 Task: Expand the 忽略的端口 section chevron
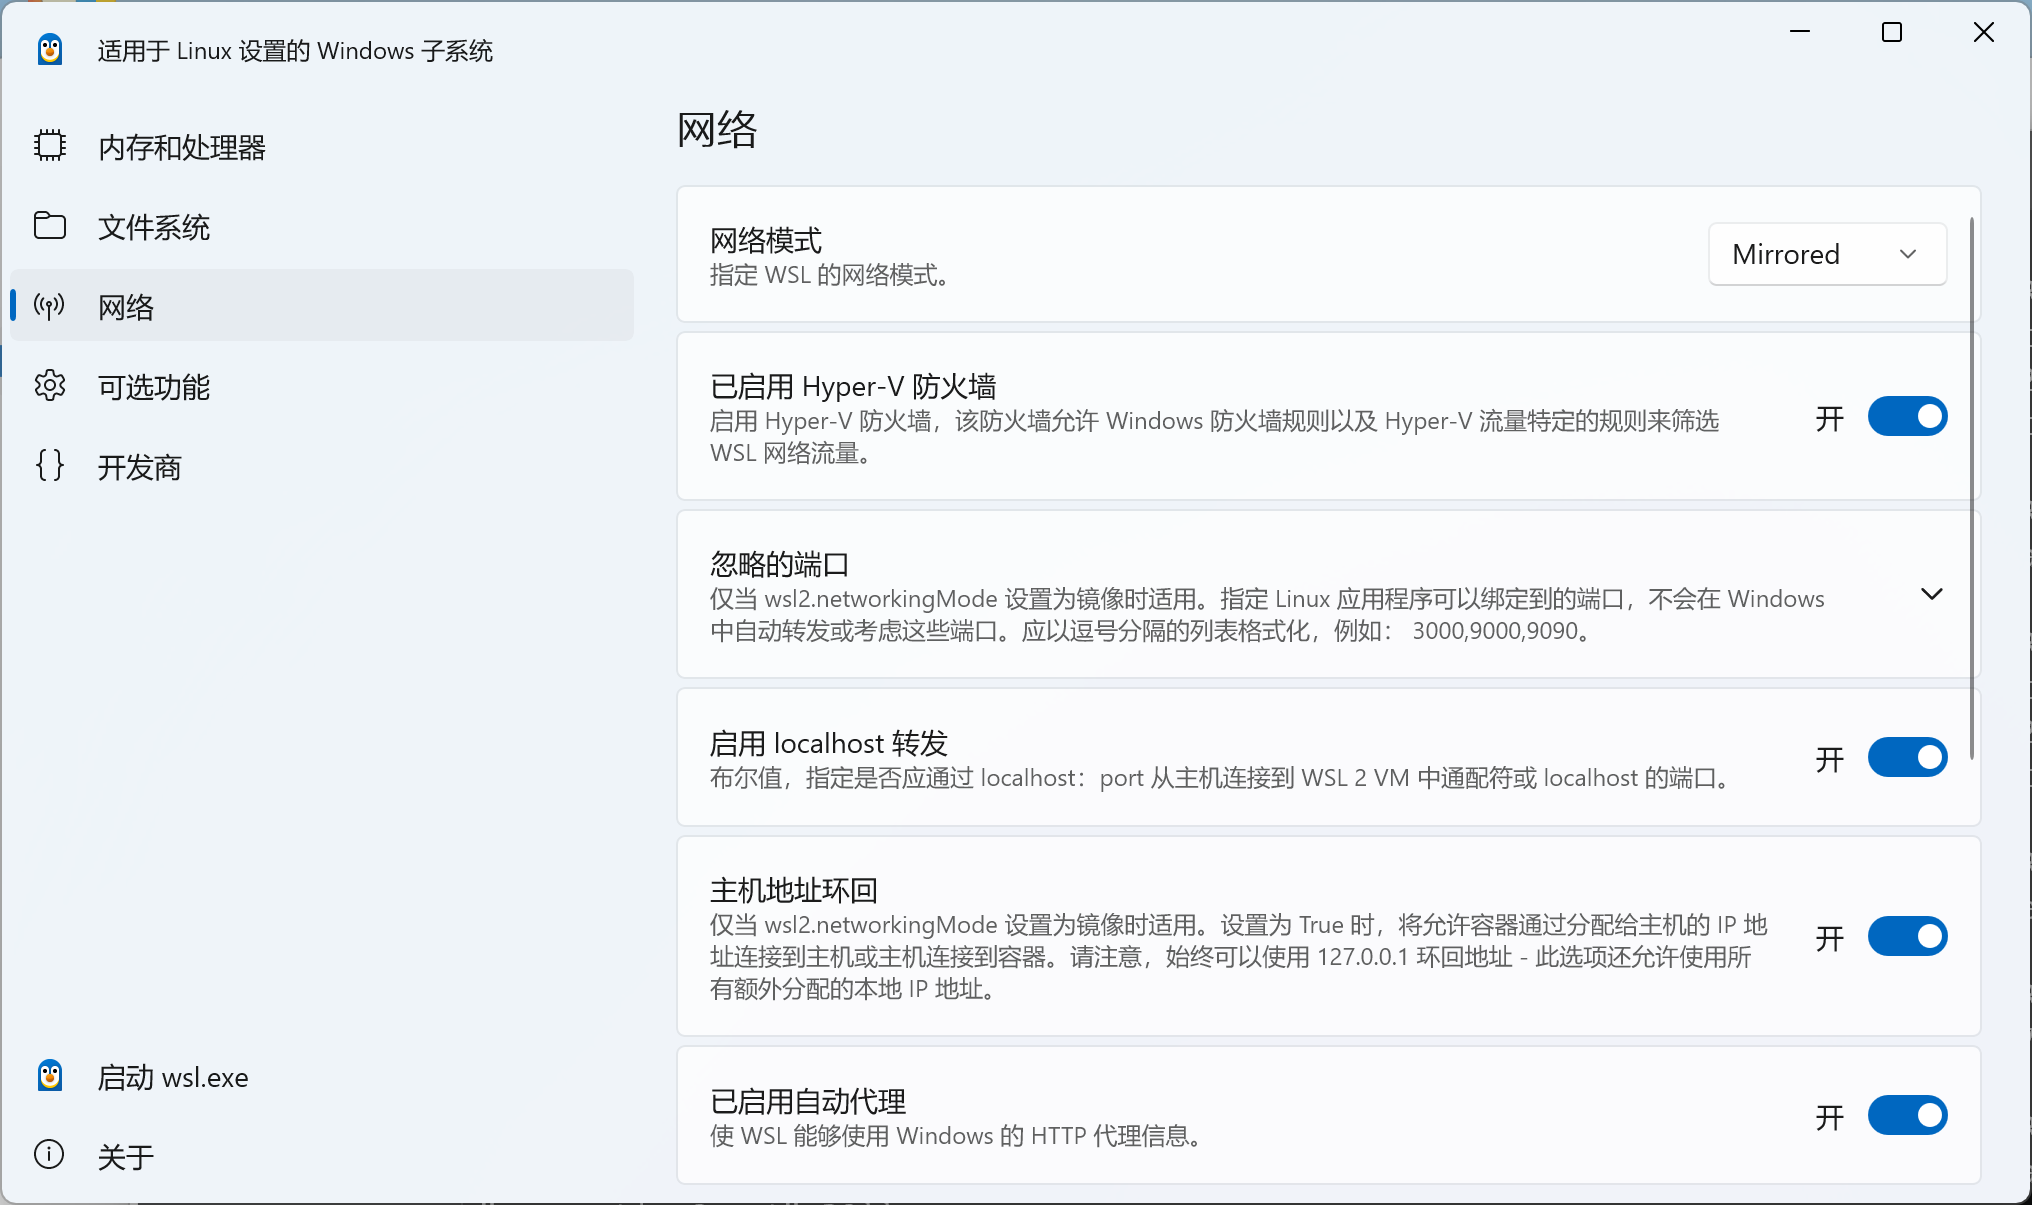(x=1931, y=595)
